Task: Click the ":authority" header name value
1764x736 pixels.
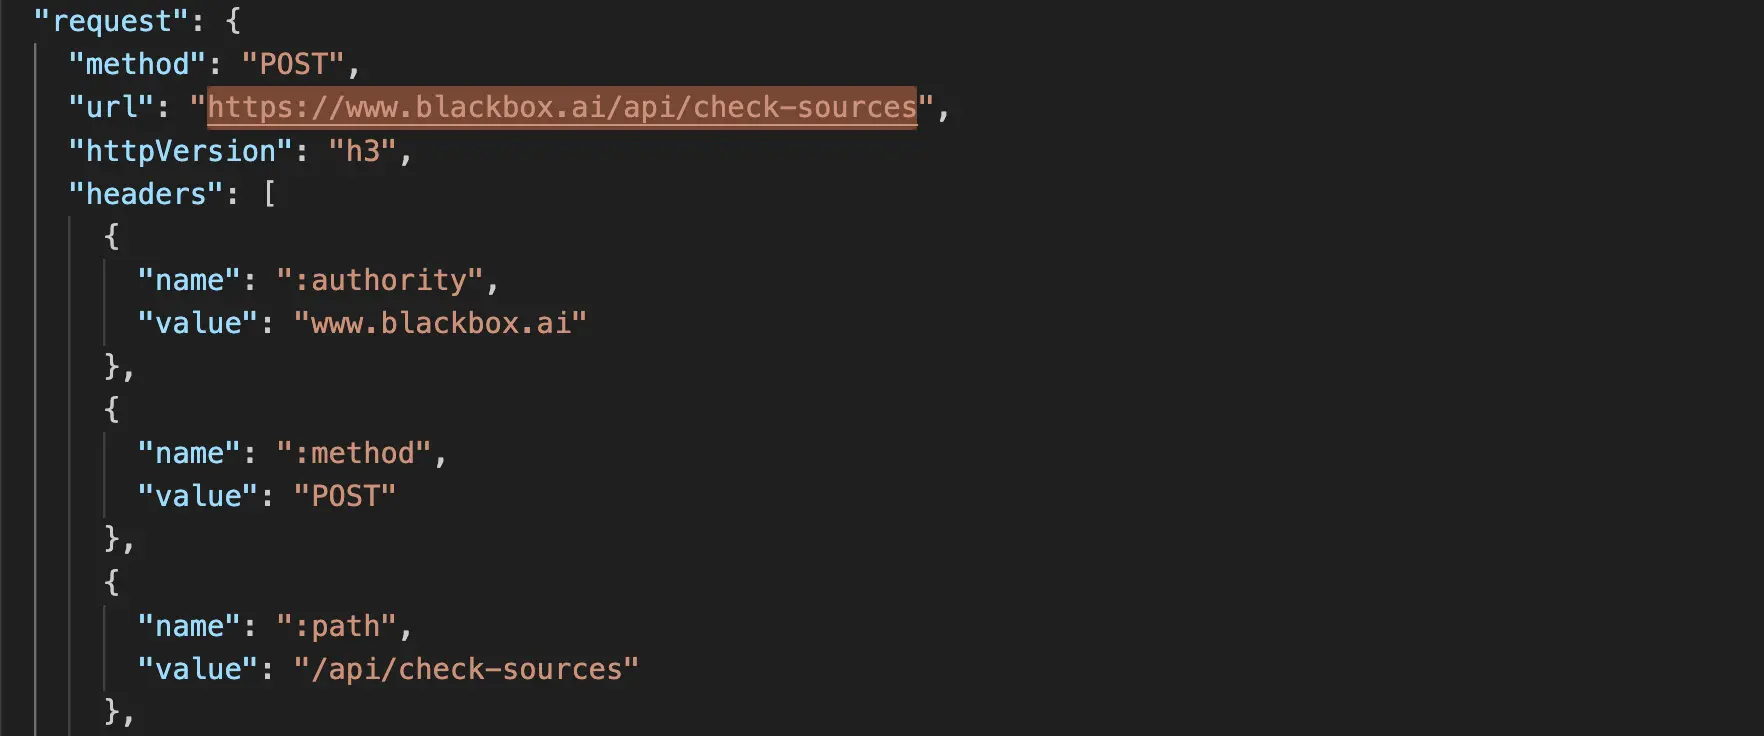Action: point(380,280)
